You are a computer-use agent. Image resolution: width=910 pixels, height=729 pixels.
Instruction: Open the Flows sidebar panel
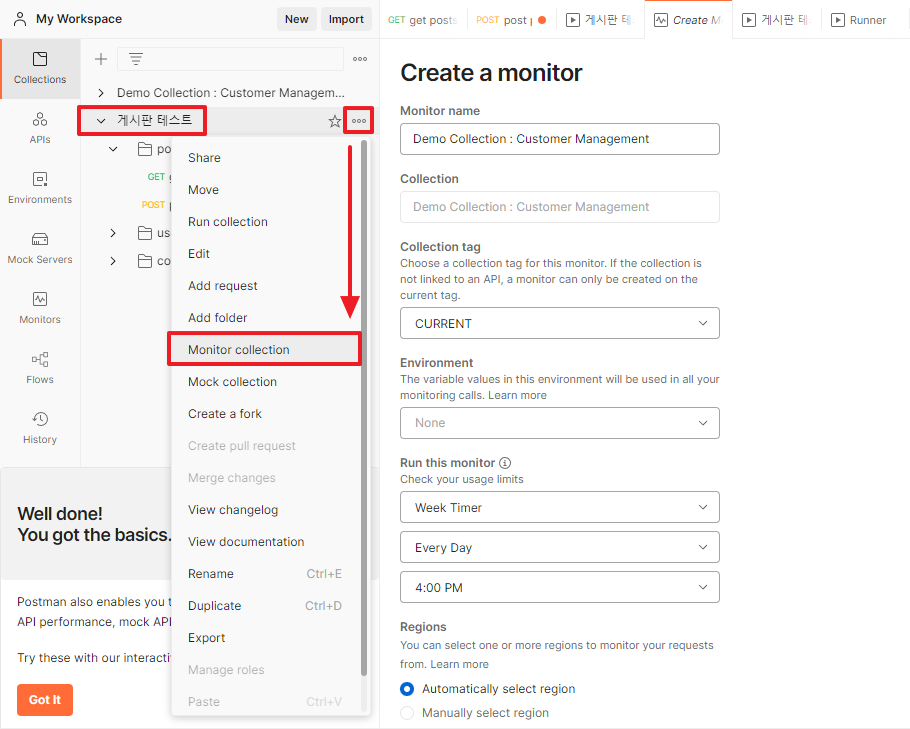[x=40, y=368]
